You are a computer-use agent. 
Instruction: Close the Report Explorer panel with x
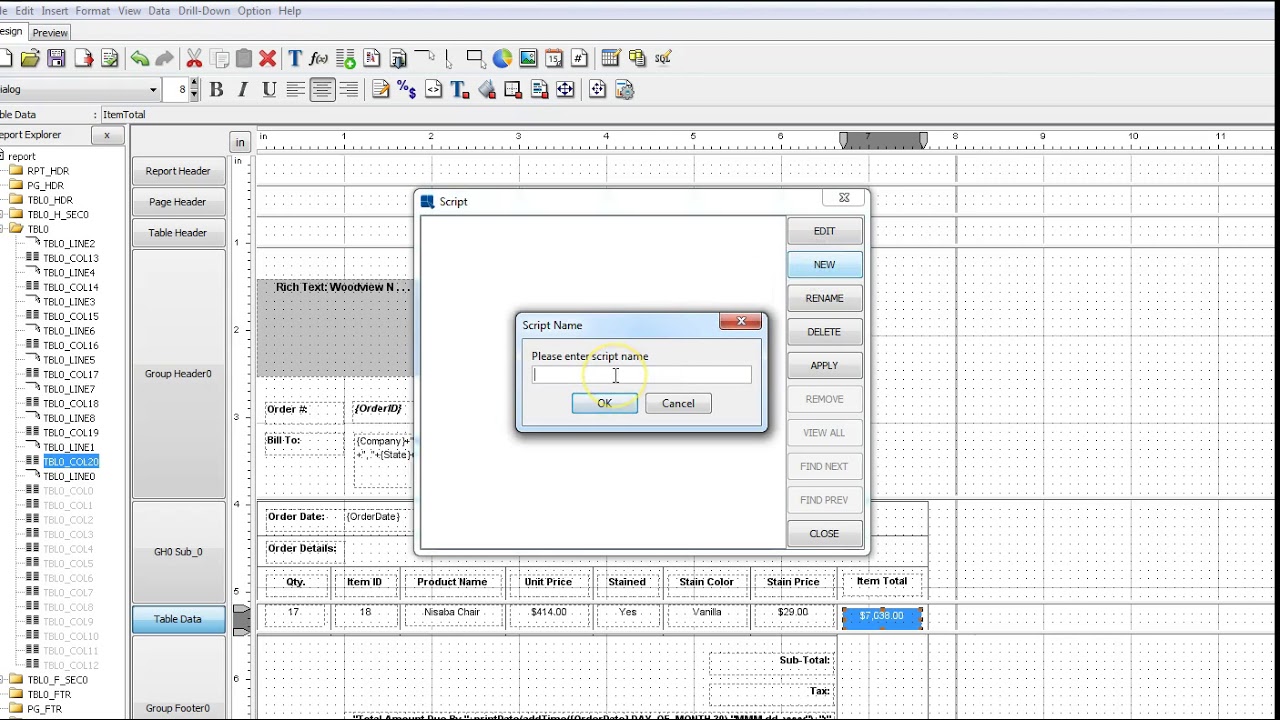pos(107,135)
